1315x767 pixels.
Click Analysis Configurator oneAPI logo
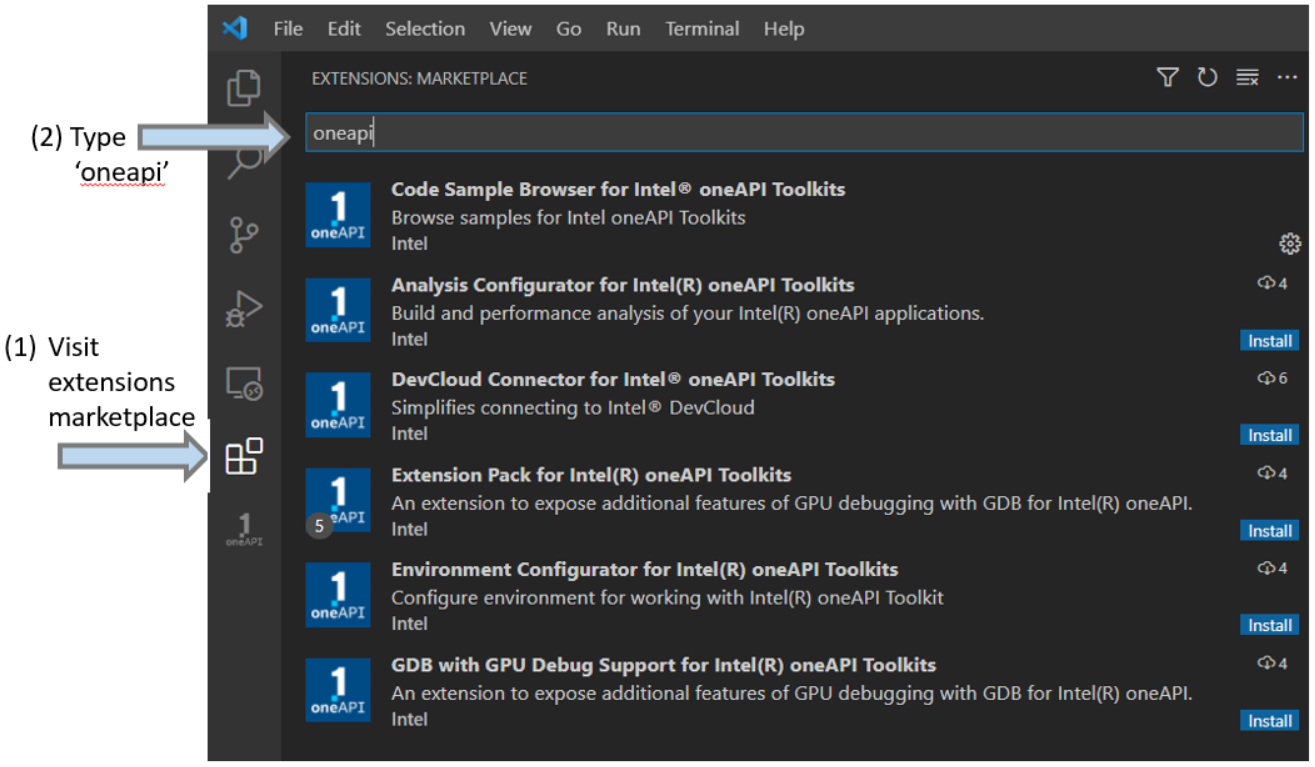tap(338, 310)
